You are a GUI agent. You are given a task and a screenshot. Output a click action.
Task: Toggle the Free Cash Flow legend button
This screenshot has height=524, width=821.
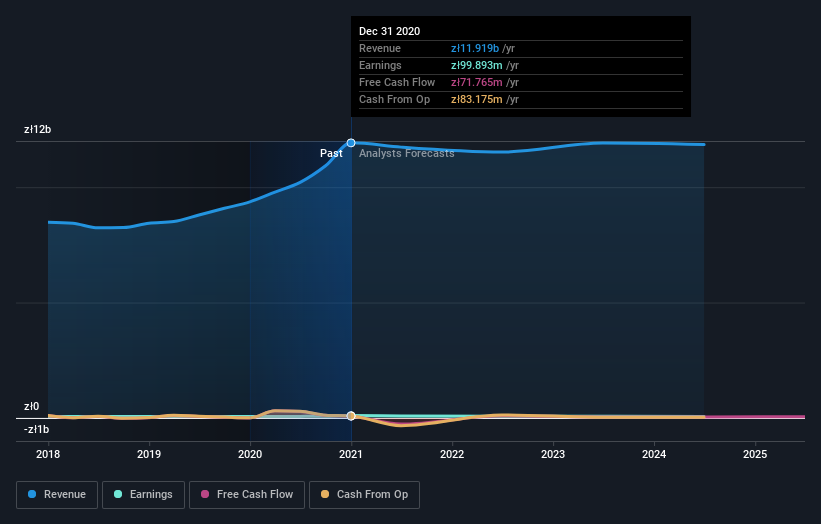(x=247, y=495)
